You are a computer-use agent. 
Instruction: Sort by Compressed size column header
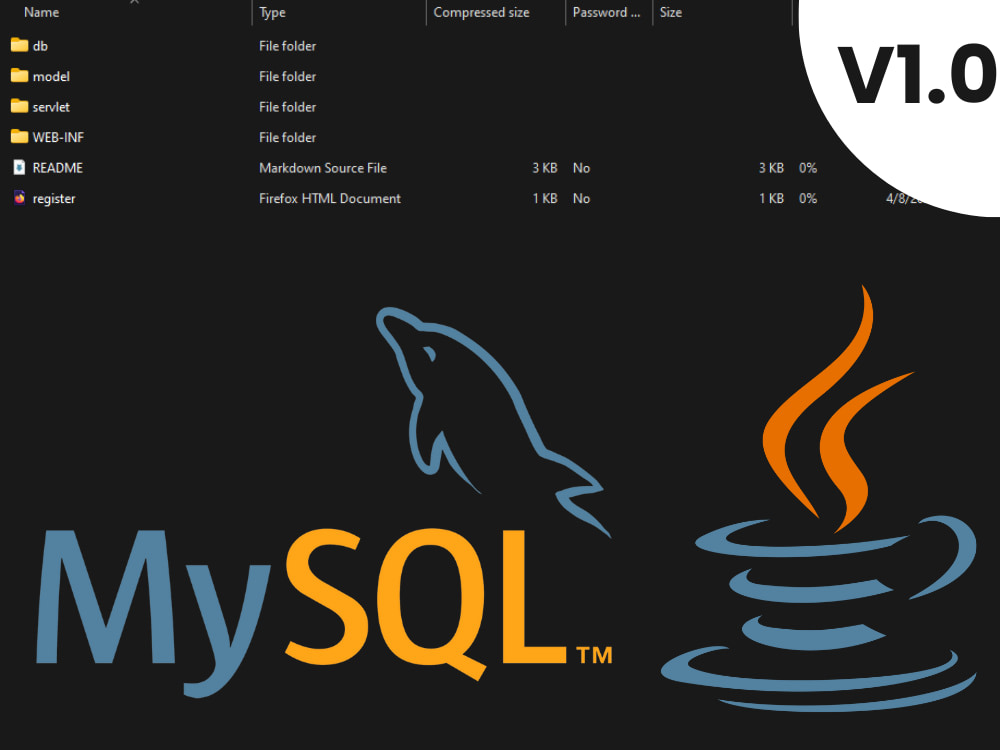tap(482, 13)
